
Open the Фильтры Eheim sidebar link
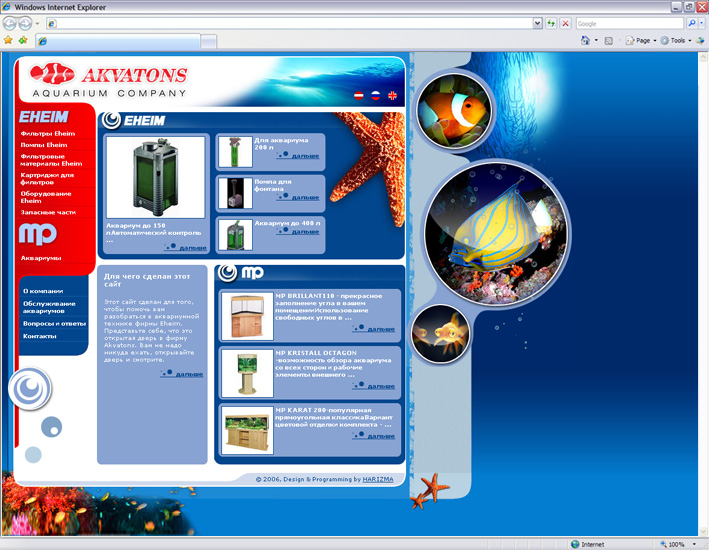47,133
